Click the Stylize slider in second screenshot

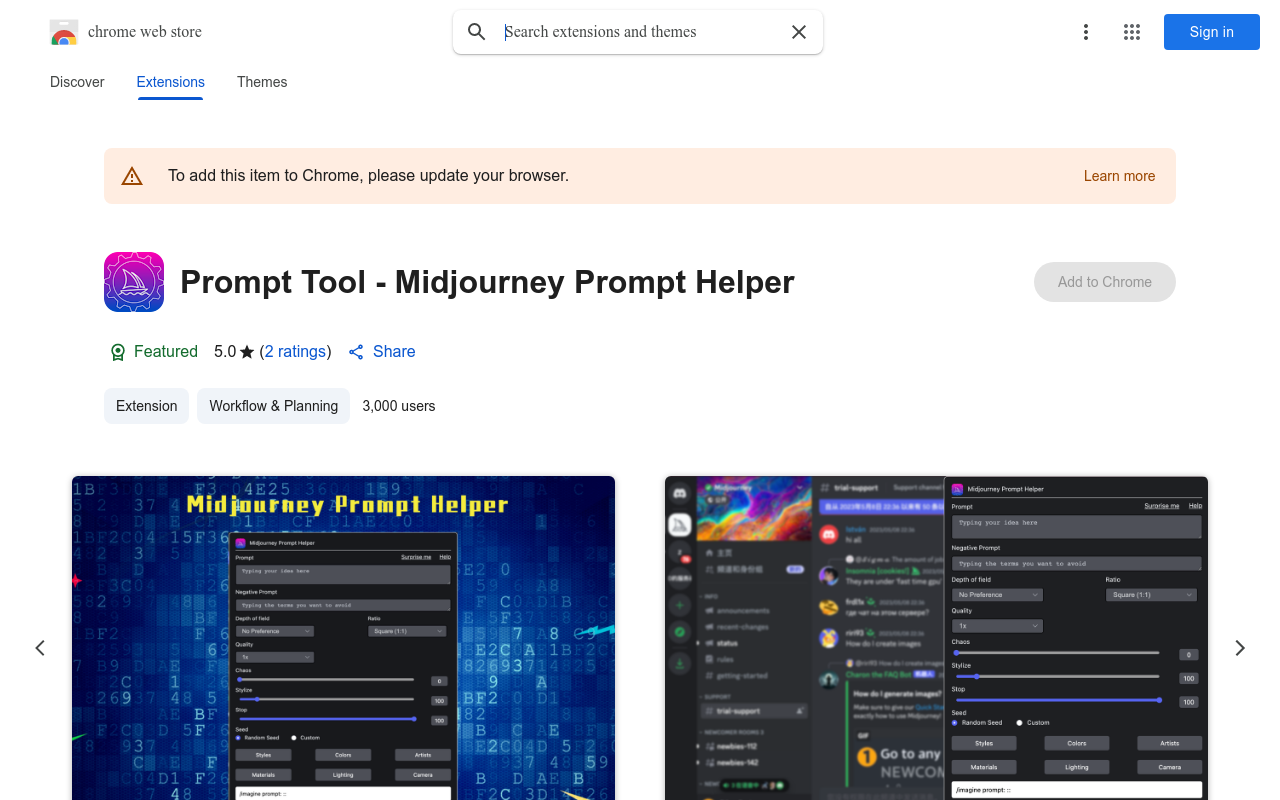[1056, 677]
